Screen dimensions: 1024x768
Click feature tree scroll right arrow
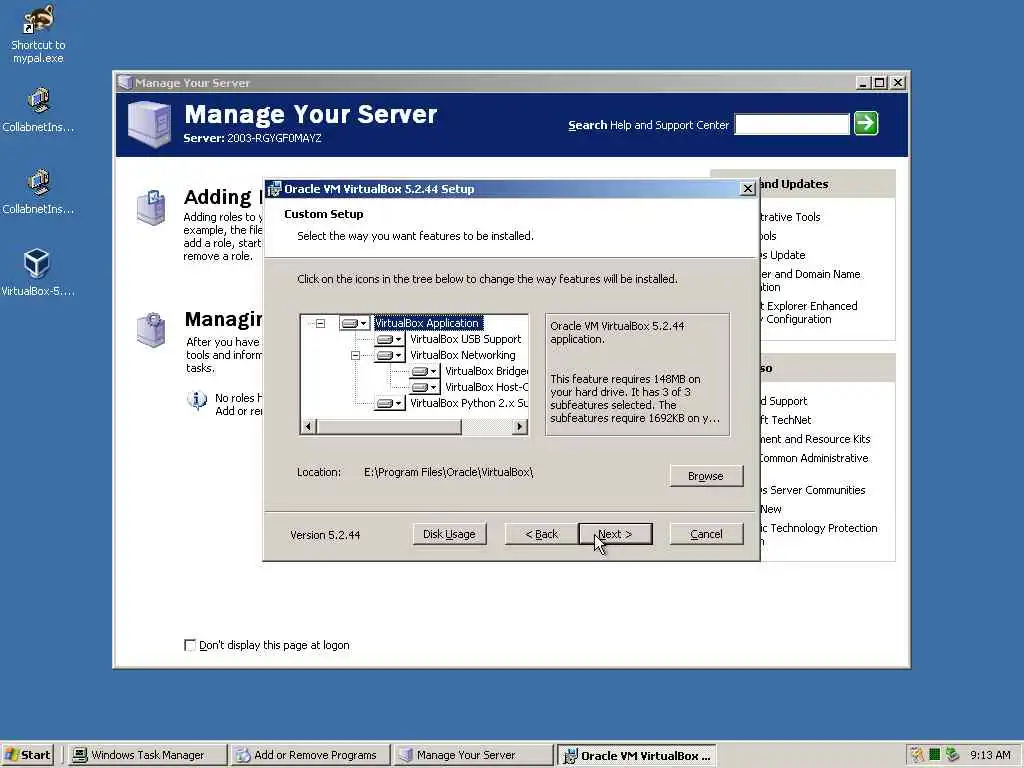(x=520, y=426)
